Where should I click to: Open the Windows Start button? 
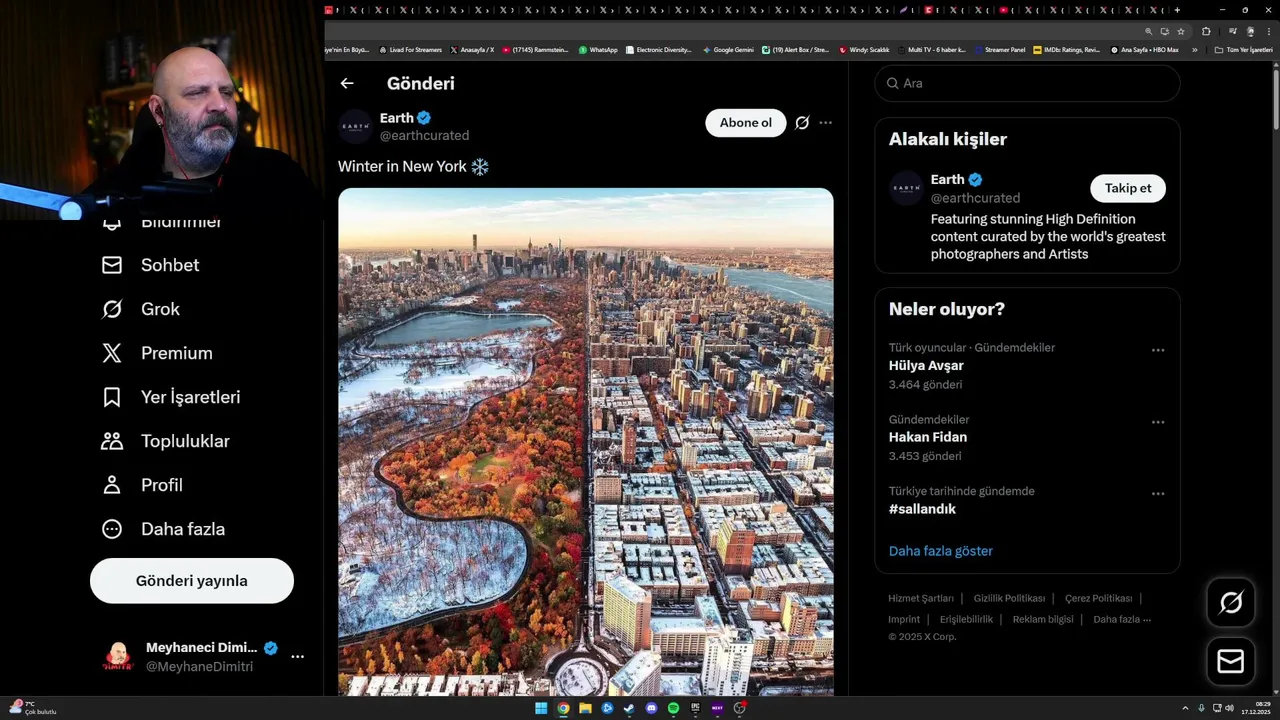pyautogui.click(x=541, y=708)
